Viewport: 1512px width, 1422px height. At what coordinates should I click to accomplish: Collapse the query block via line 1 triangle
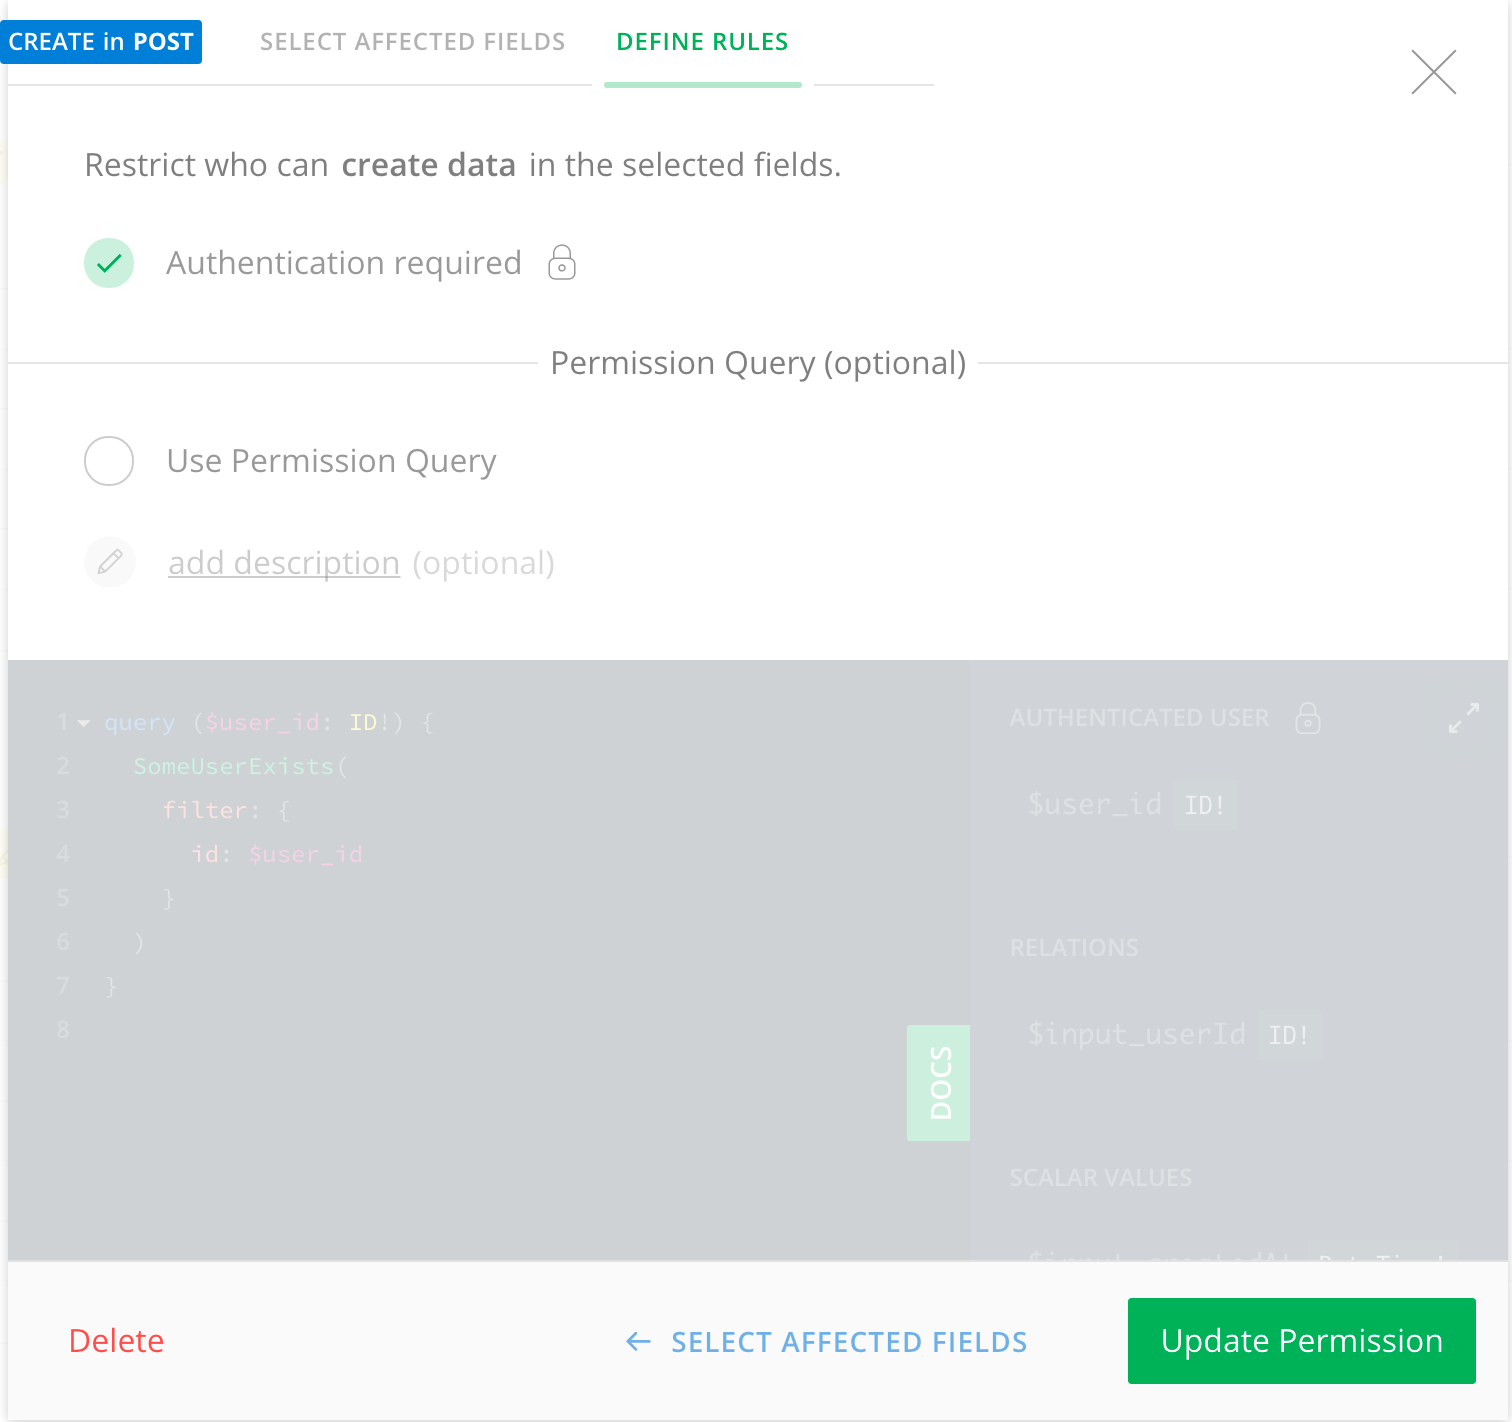tap(84, 722)
